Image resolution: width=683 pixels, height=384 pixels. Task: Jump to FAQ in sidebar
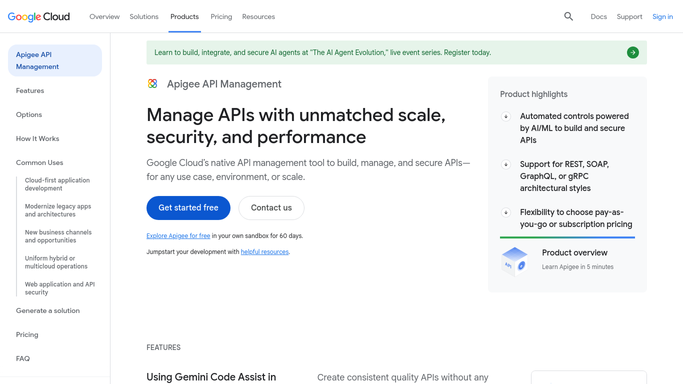click(23, 358)
